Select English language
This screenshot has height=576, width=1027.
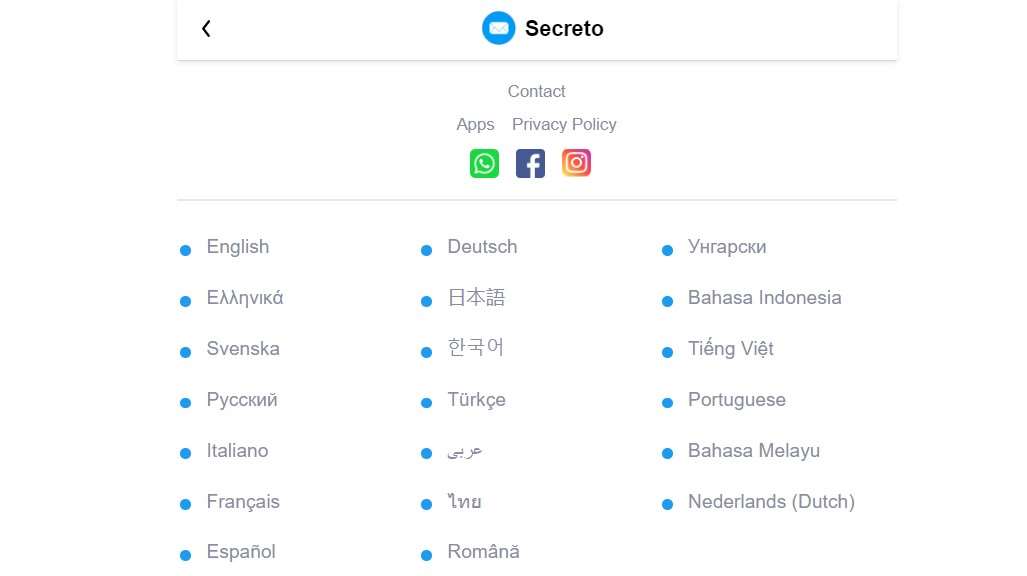pyautogui.click(x=237, y=247)
